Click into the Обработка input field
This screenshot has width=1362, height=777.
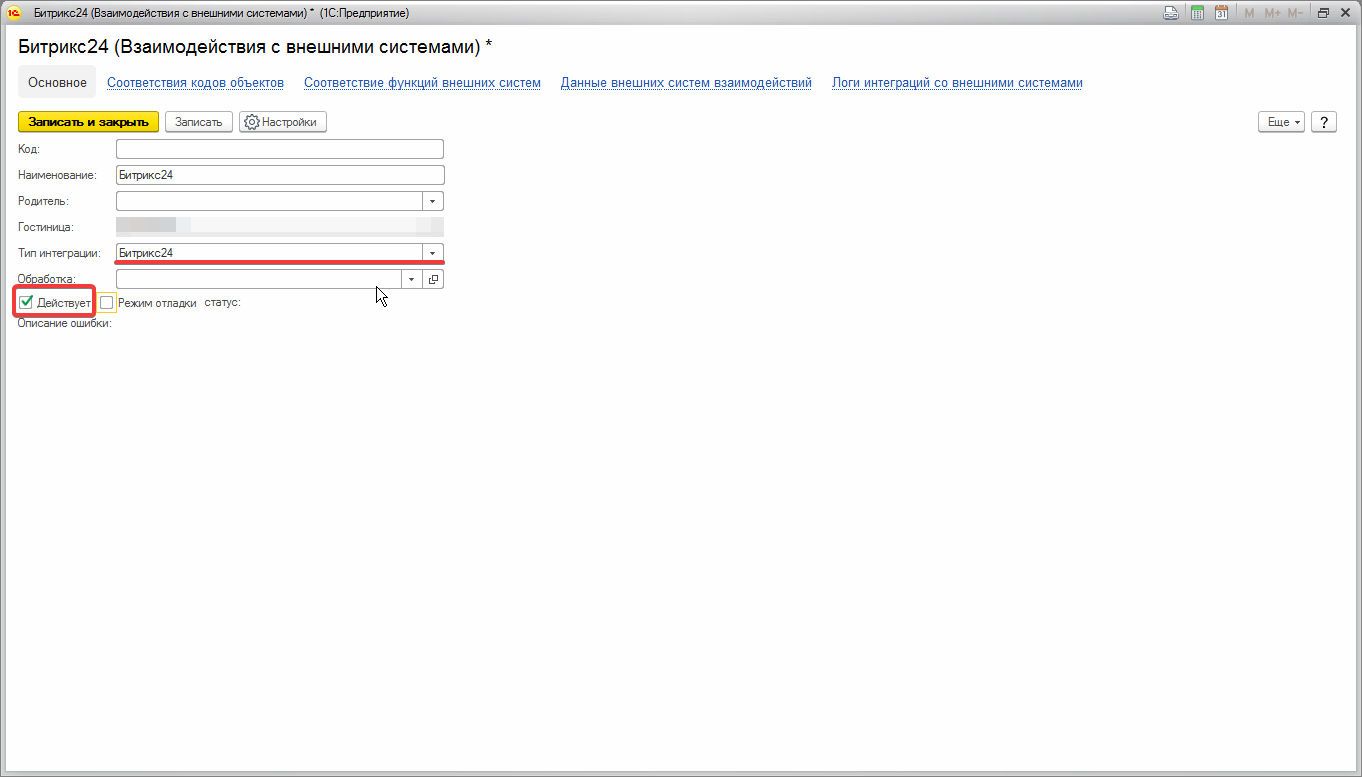coord(259,279)
